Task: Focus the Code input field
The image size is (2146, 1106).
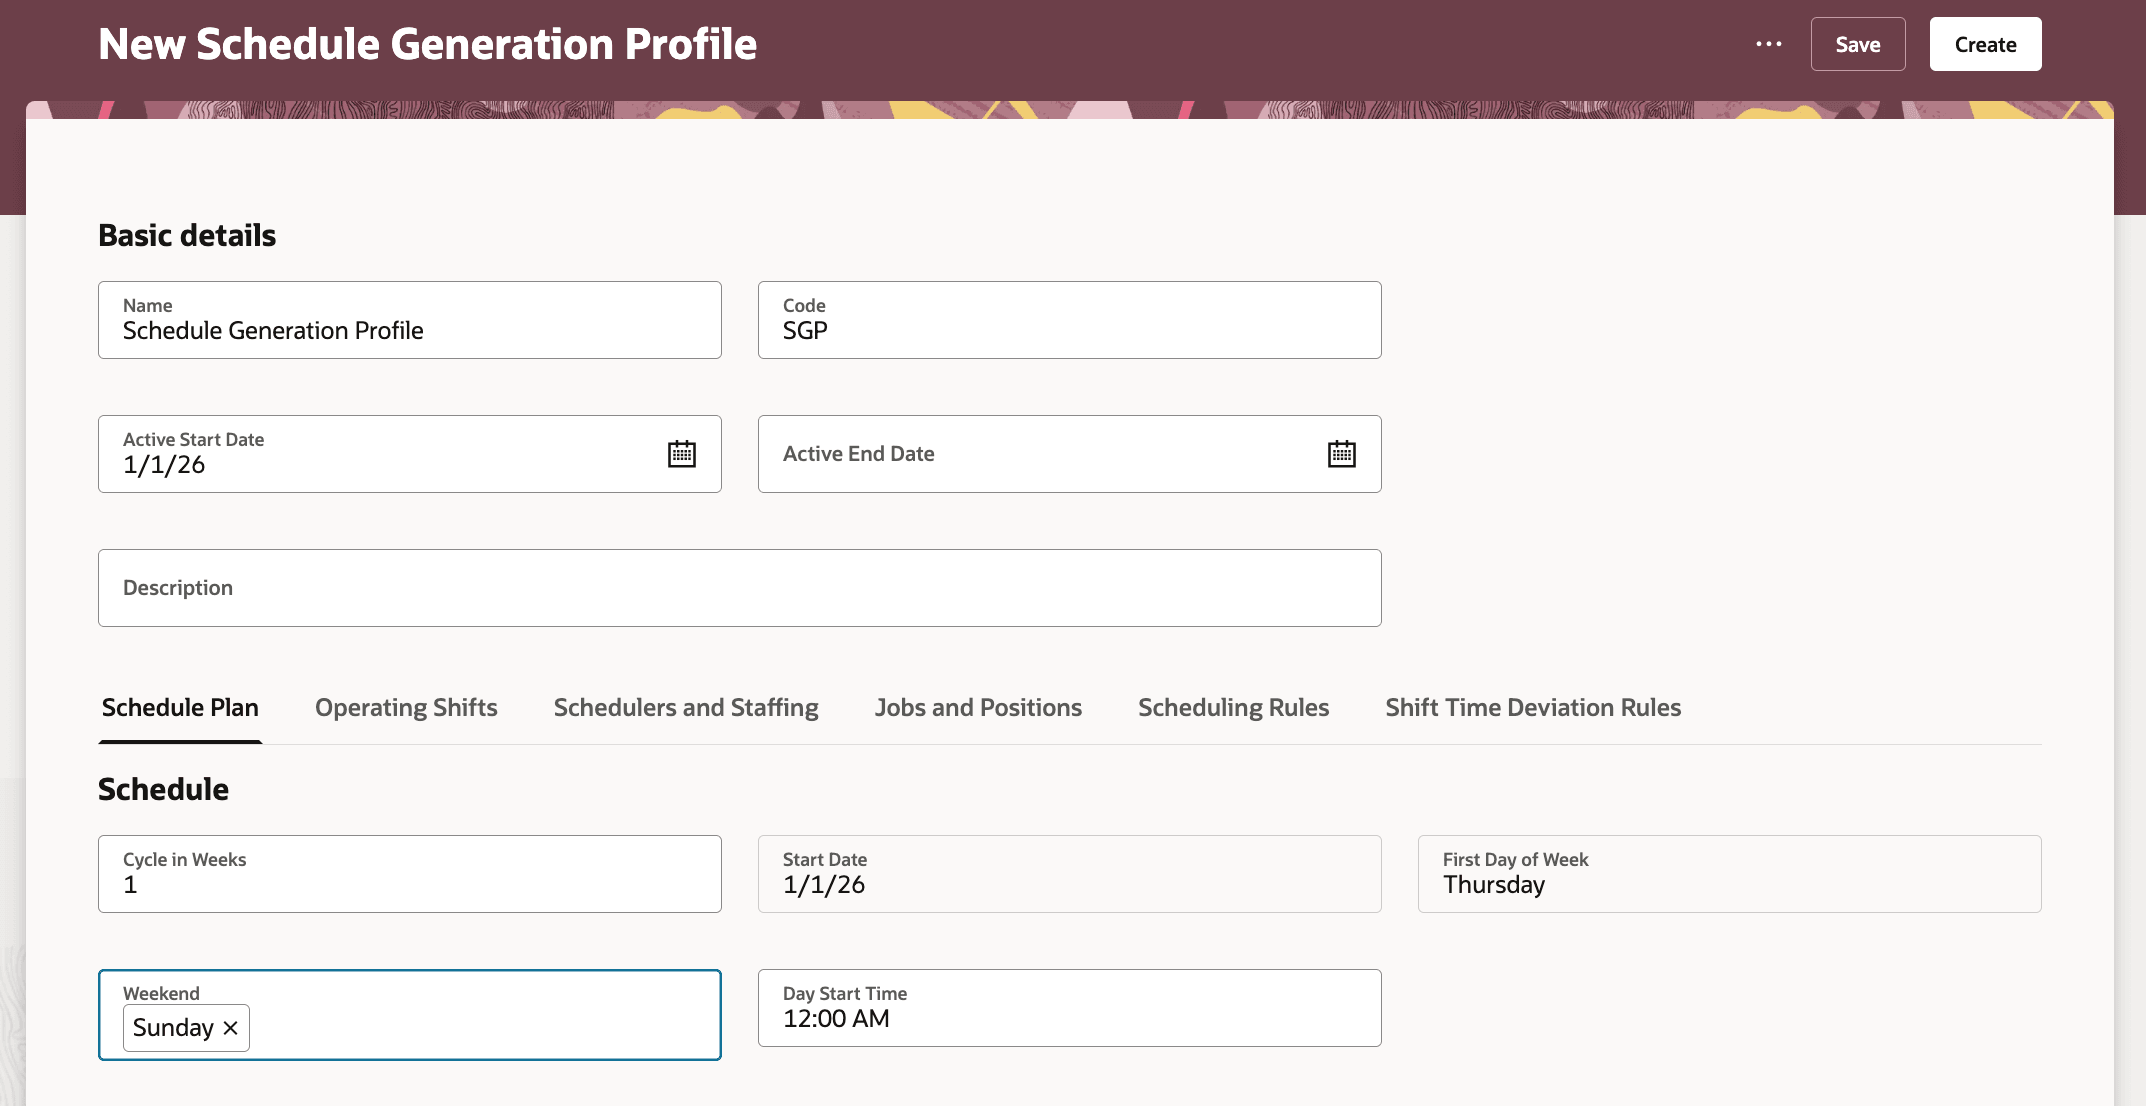Action: (x=1070, y=320)
